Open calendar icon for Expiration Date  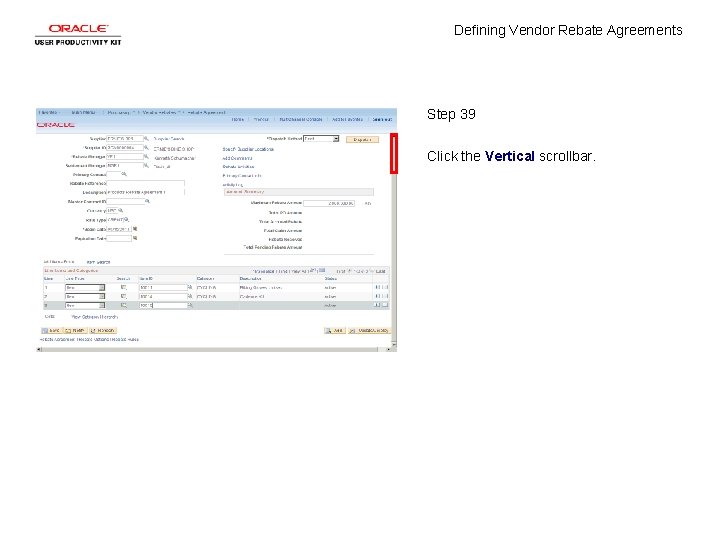[135, 238]
